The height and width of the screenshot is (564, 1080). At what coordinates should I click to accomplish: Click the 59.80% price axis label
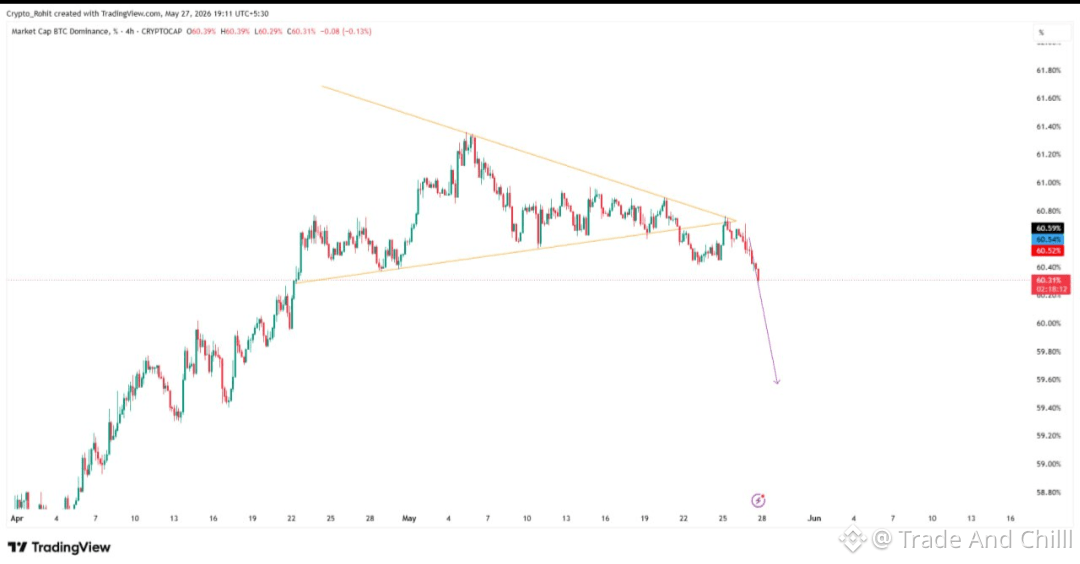tap(1048, 351)
